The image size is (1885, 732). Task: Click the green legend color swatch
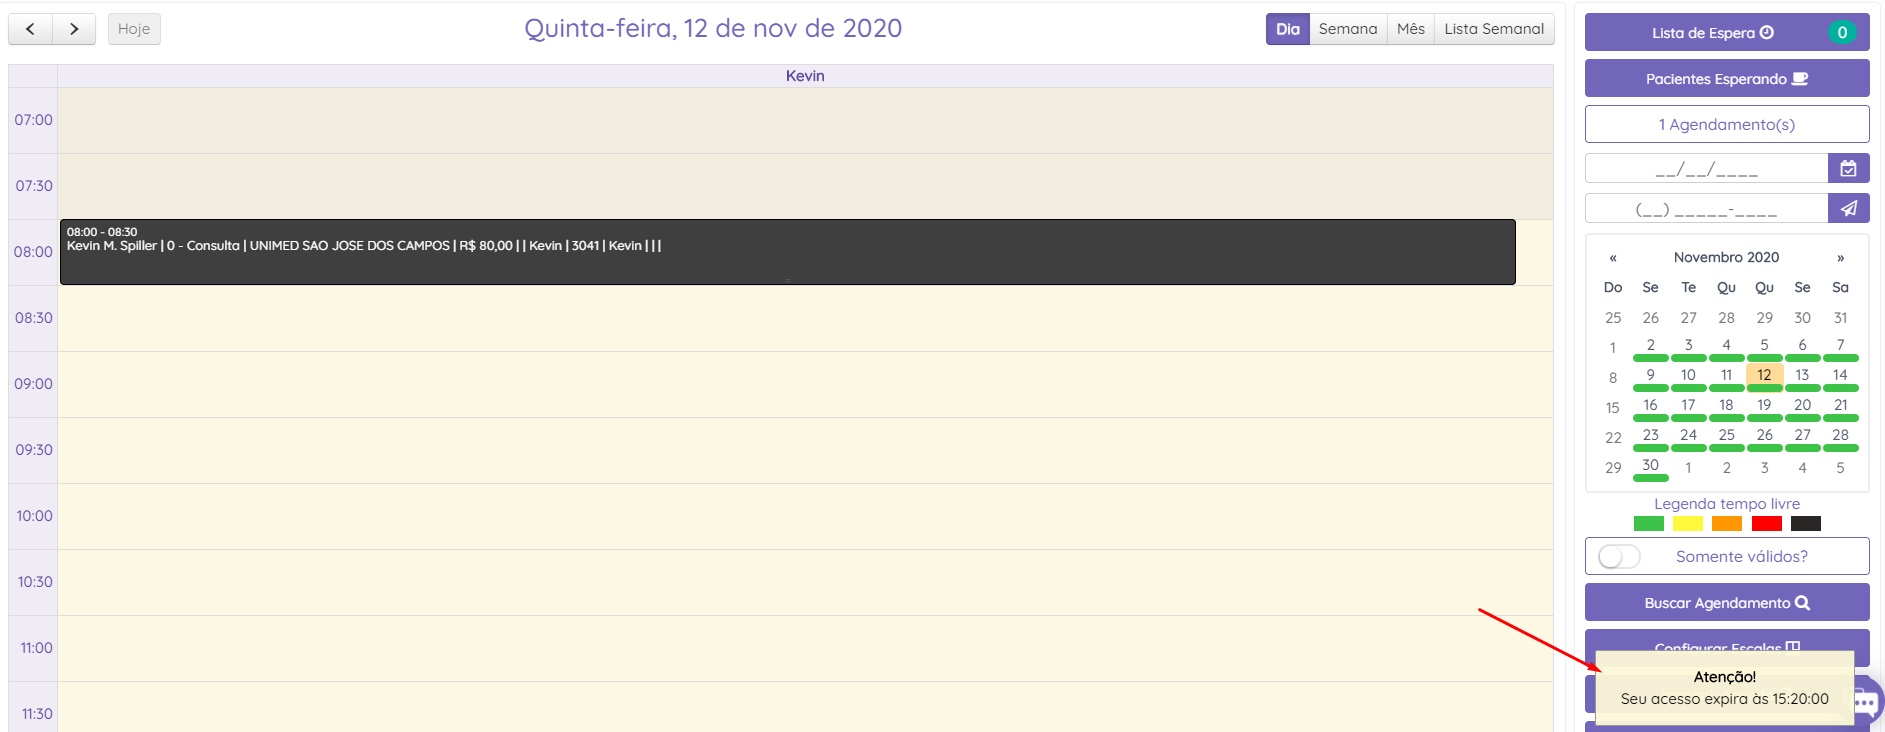(x=1648, y=523)
